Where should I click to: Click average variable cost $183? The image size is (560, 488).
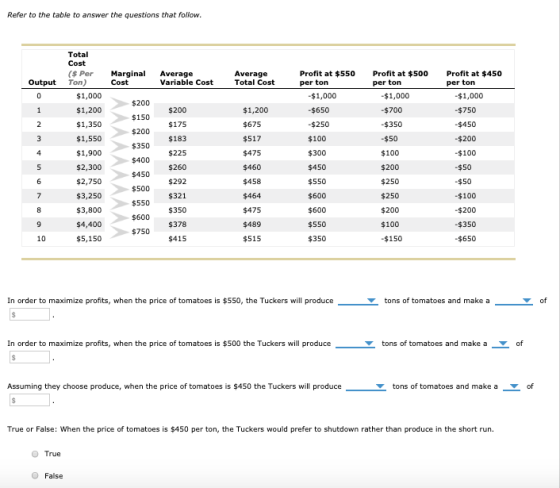[x=178, y=139]
